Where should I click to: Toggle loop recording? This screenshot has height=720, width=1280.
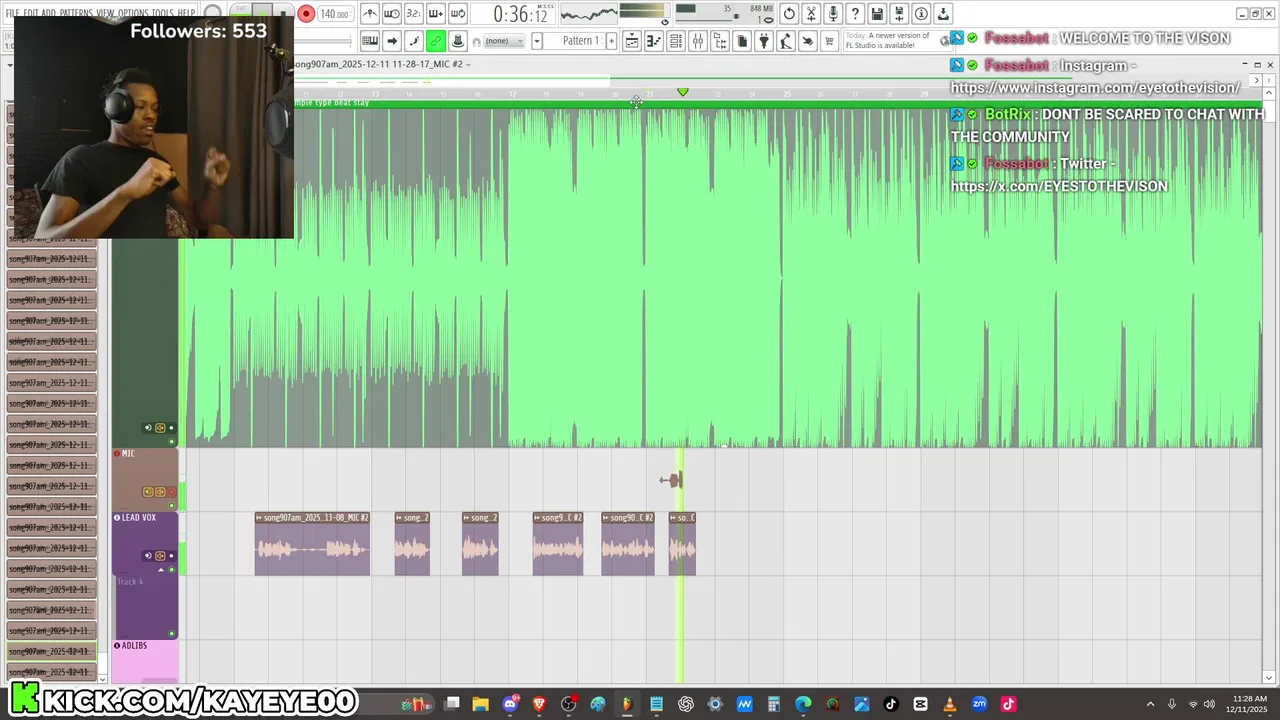click(458, 14)
